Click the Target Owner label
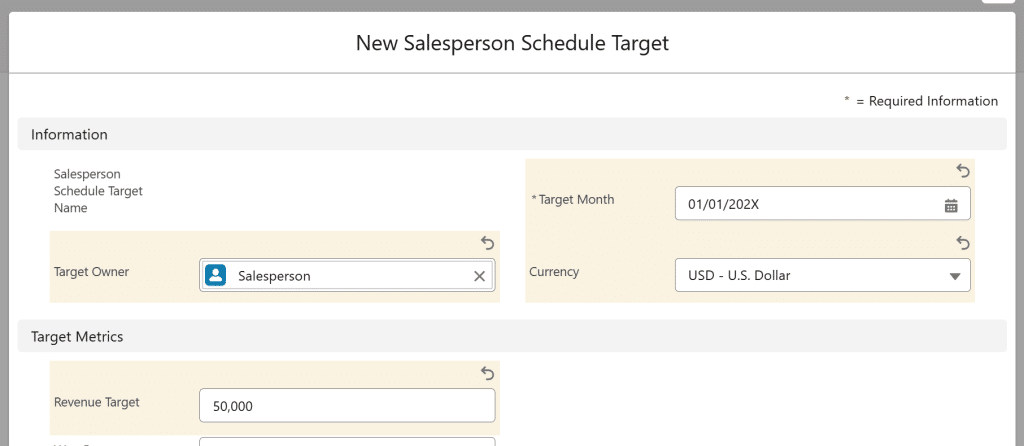The width and height of the screenshot is (1024, 446). [x=91, y=272]
